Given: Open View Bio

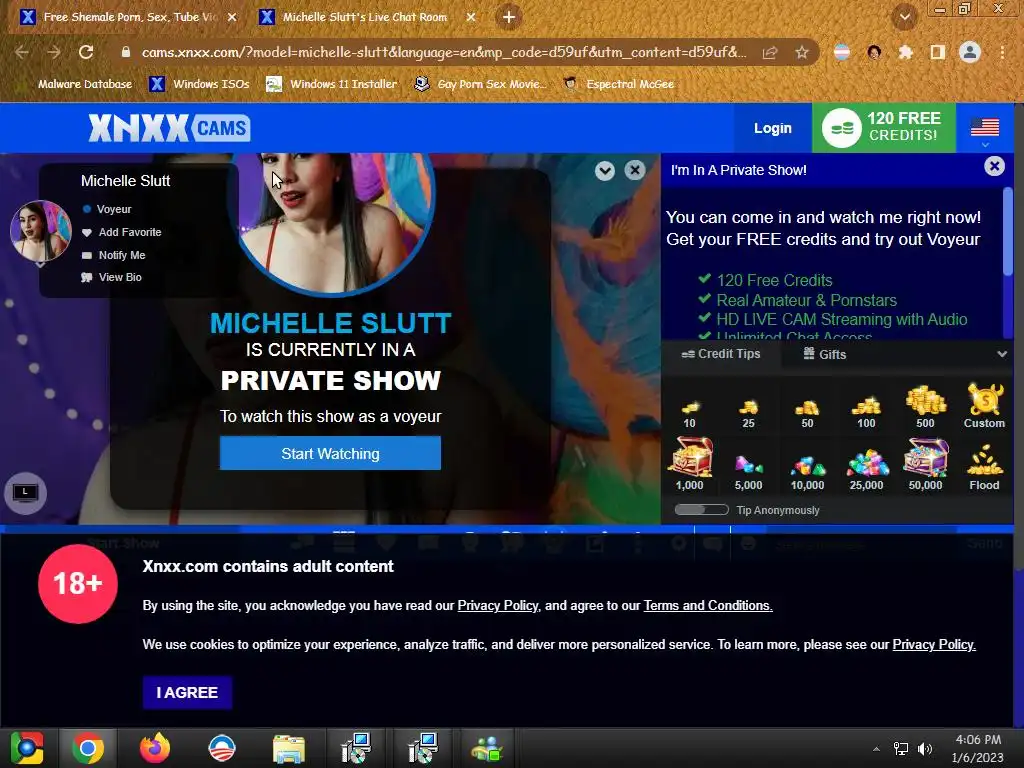Looking at the screenshot, I should (112, 278).
